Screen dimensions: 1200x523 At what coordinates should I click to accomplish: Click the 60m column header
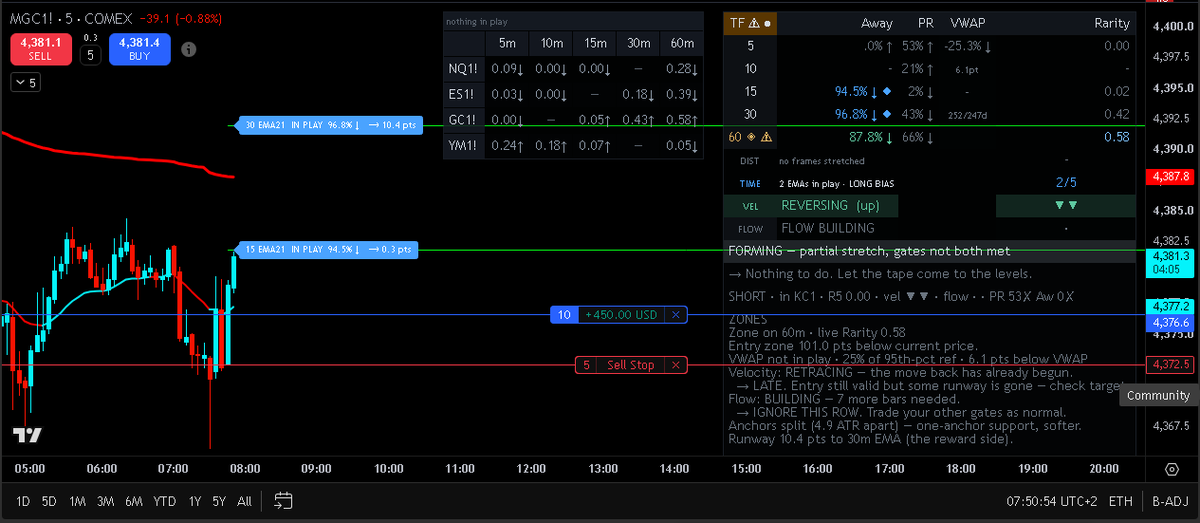pyautogui.click(x=681, y=44)
